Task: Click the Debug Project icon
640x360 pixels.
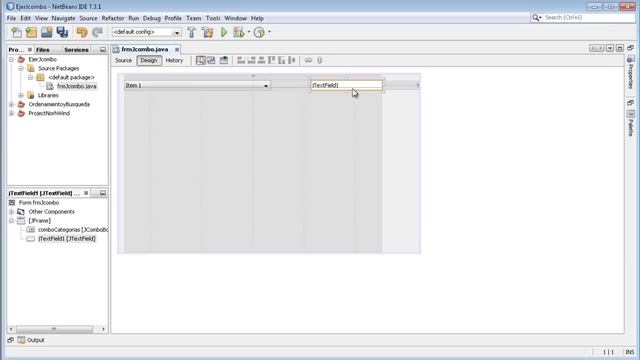Action: click(x=238, y=32)
